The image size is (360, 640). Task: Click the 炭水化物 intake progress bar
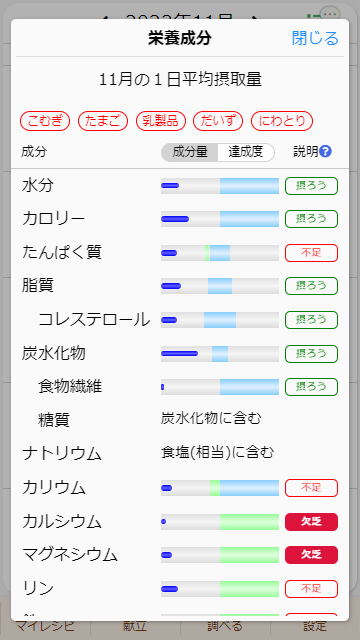click(x=220, y=354)
